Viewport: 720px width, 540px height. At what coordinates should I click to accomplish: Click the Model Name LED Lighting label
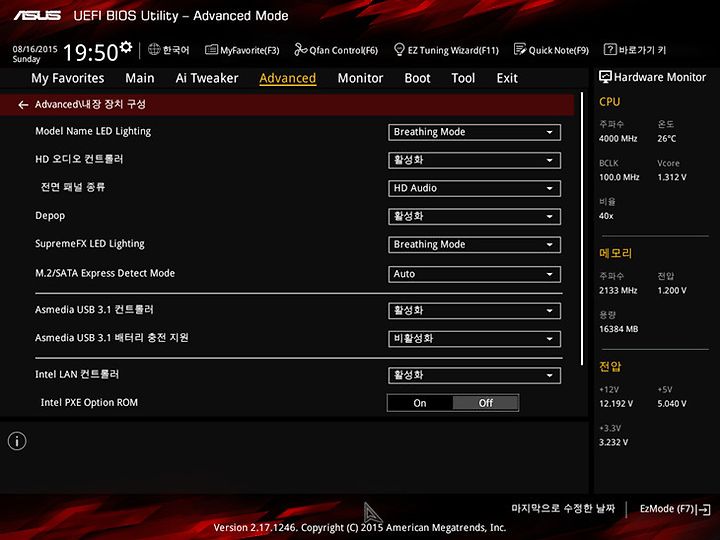click(93, 131)
